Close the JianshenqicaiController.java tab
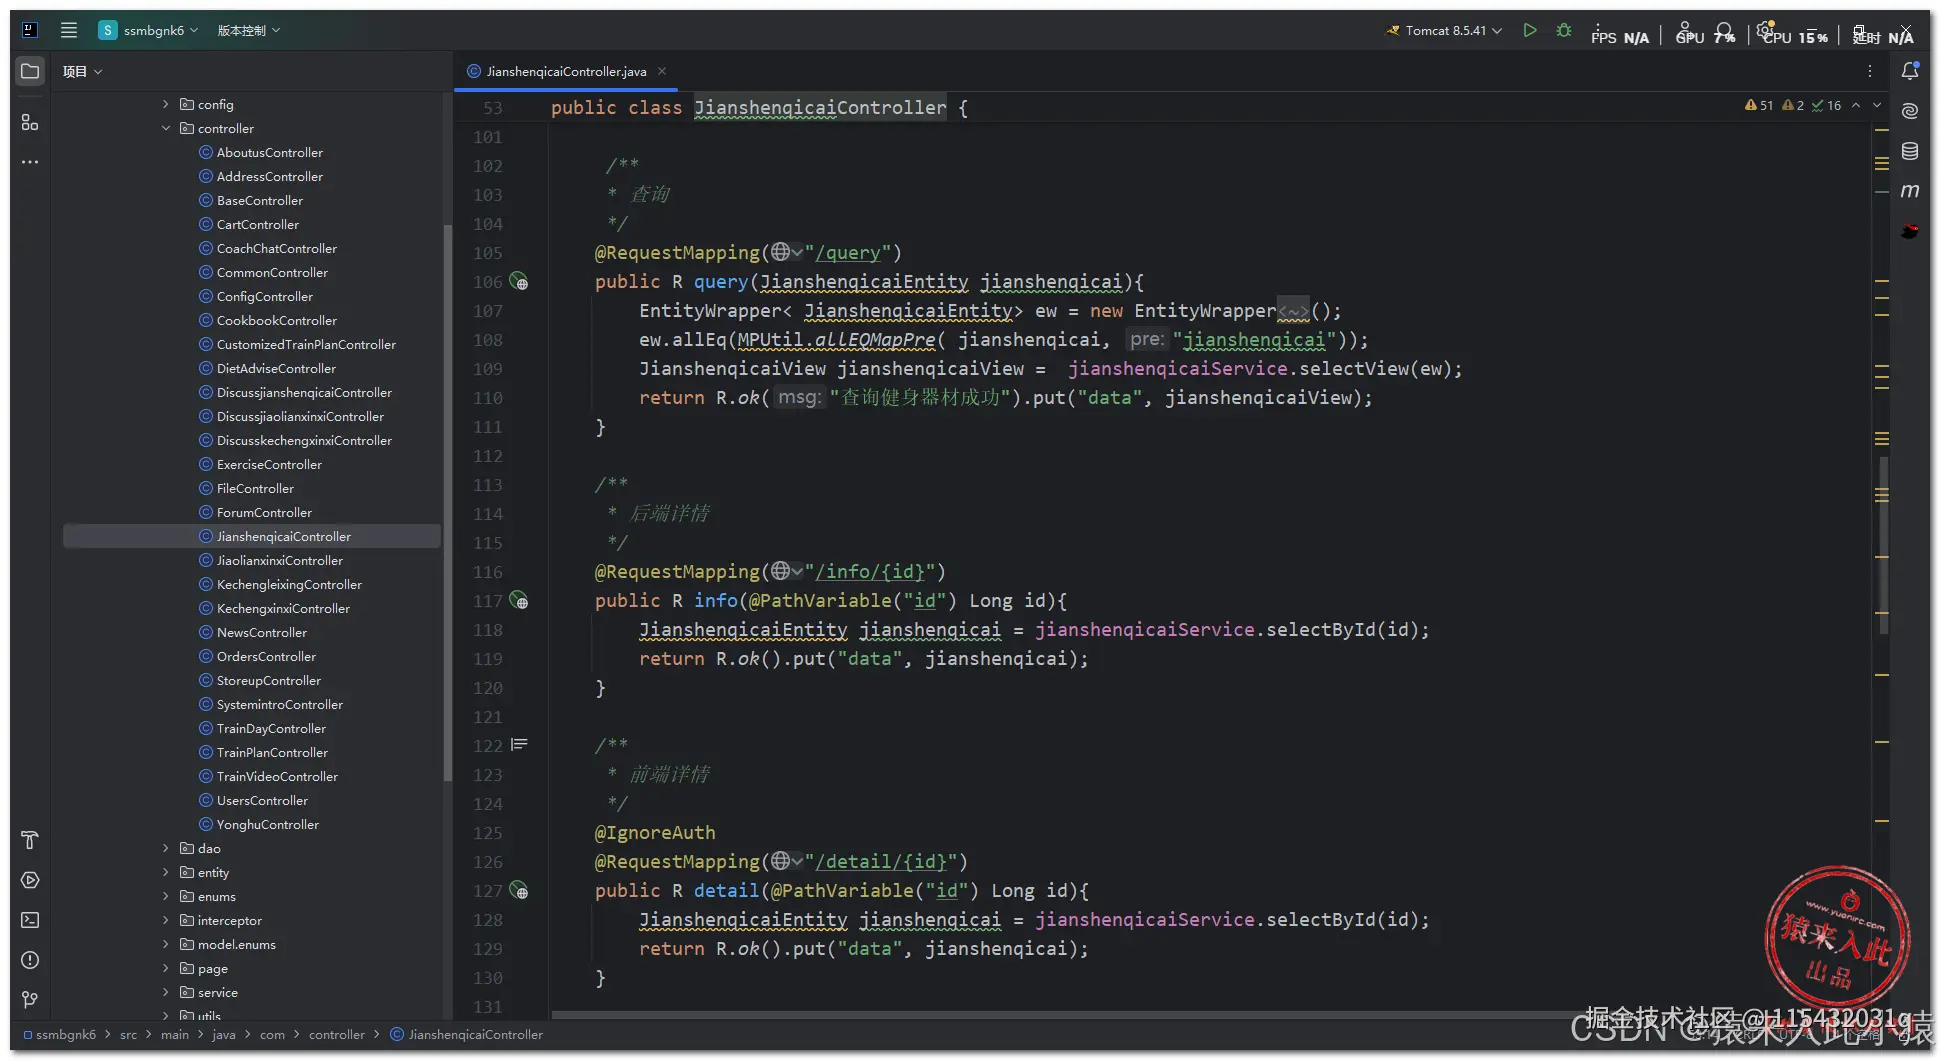 [x=662, y=71]
